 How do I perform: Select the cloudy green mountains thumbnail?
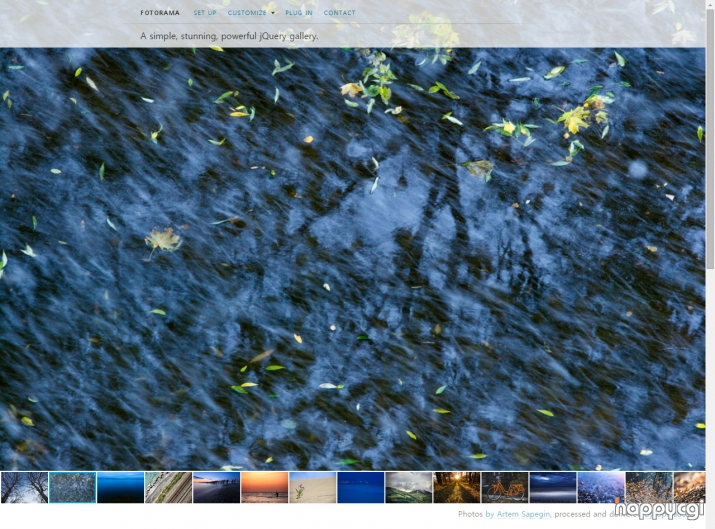409,488
